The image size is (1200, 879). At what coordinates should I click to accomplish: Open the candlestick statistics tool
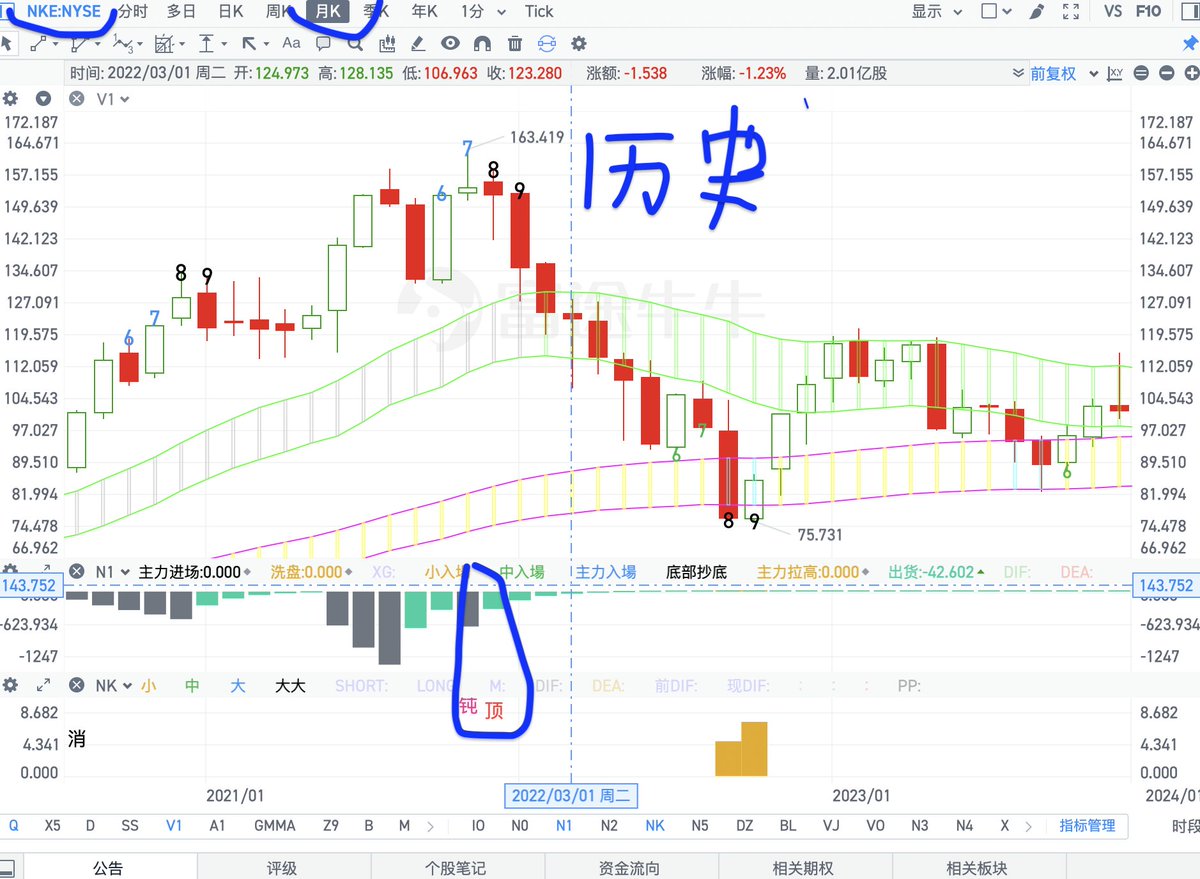387,43
